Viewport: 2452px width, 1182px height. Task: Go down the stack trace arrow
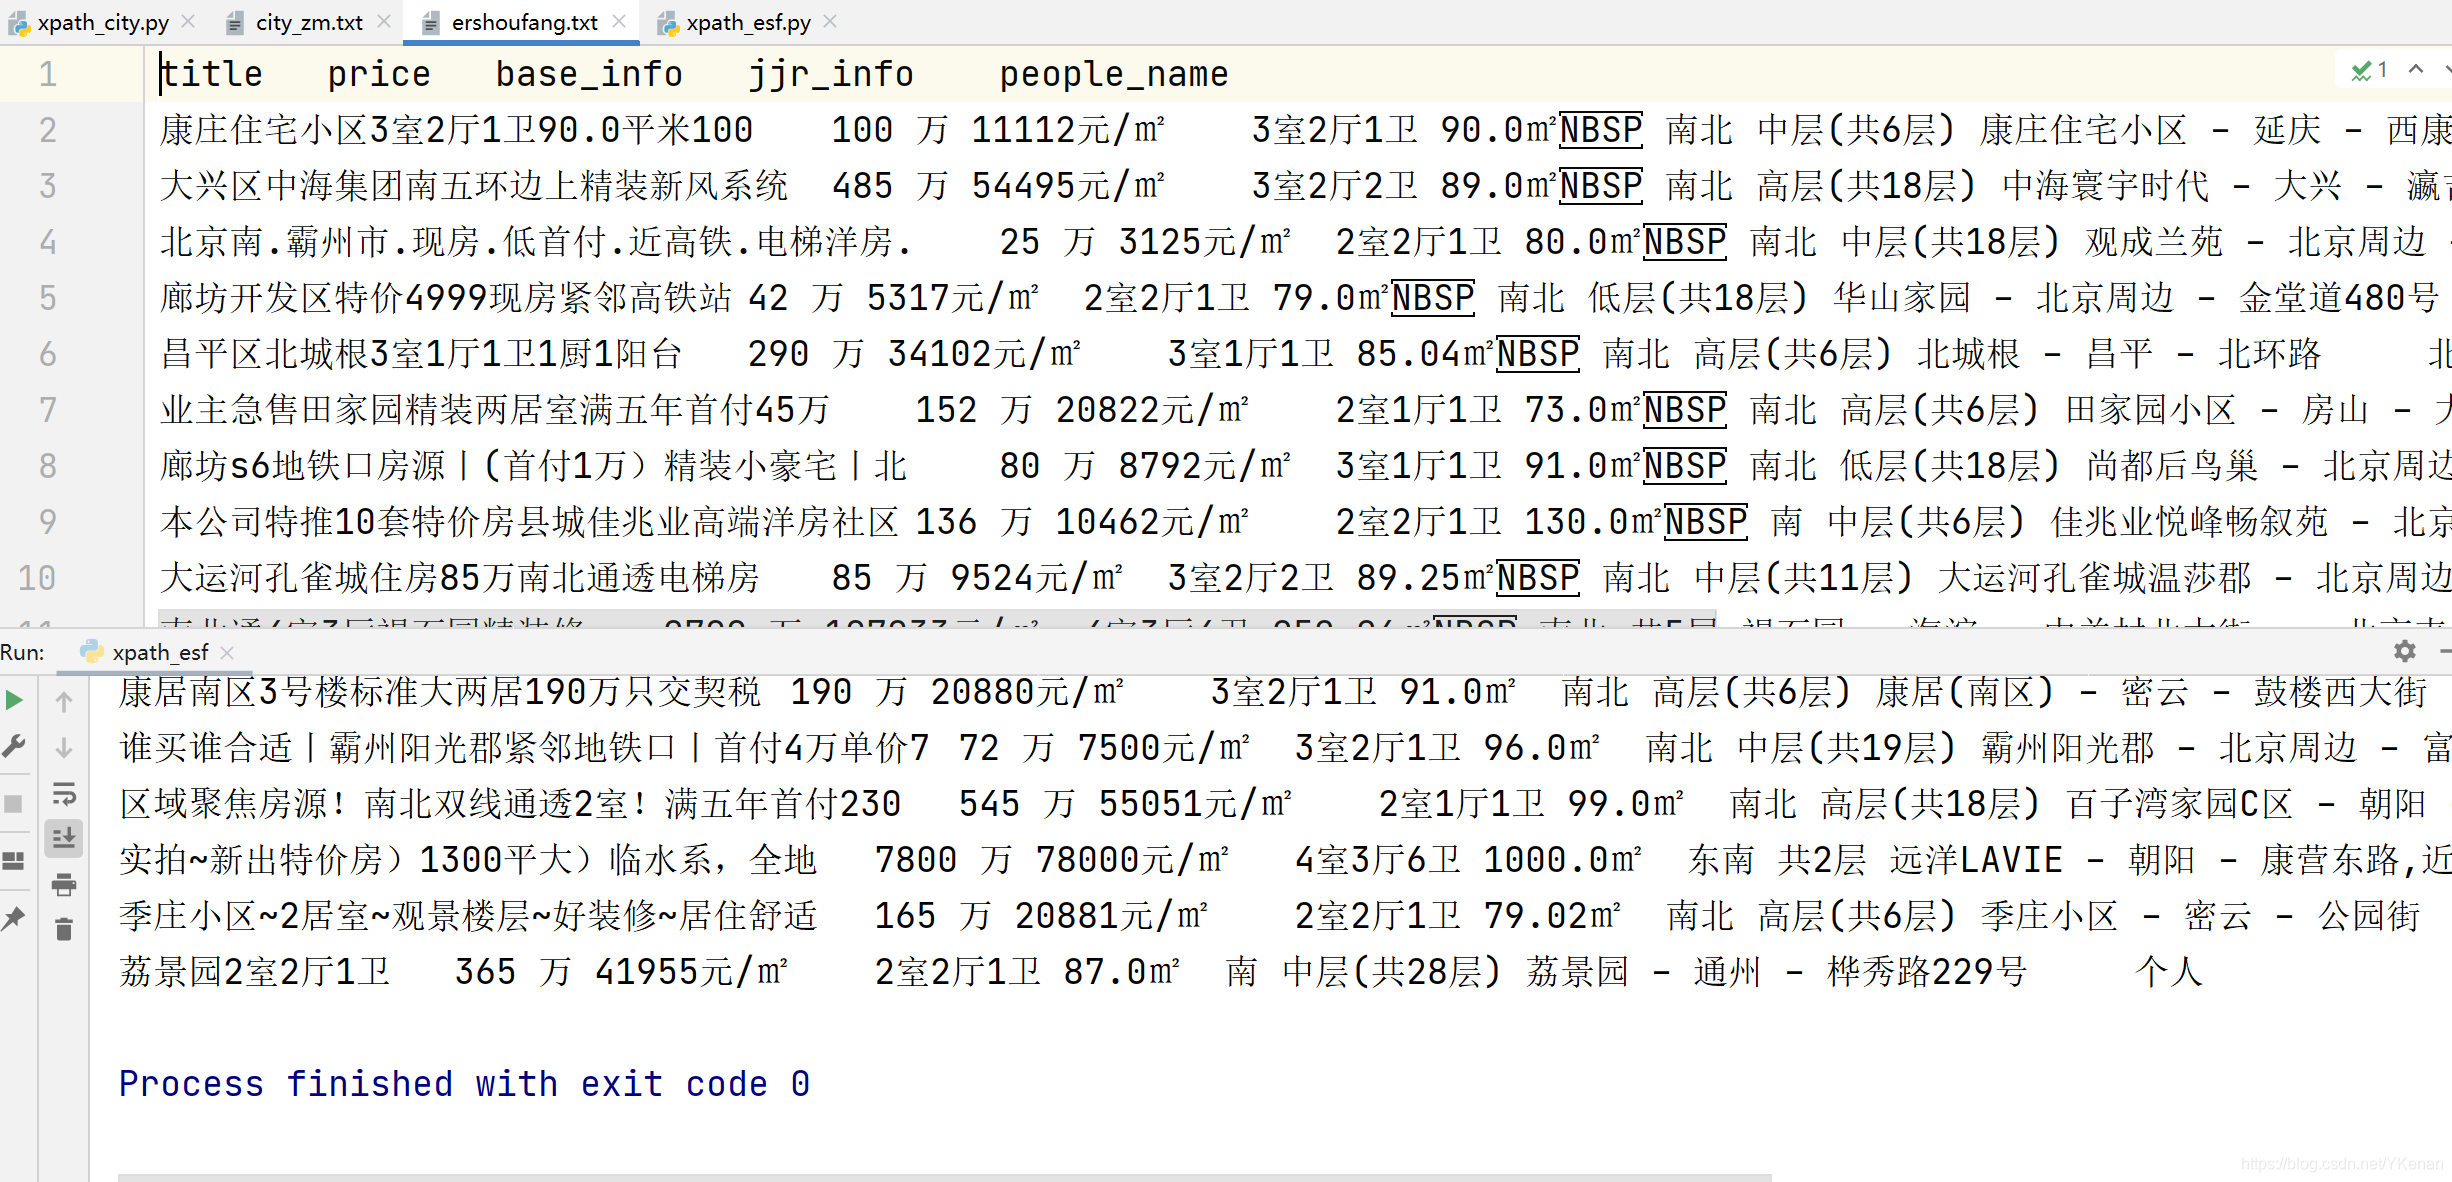[x=64, y=748]
